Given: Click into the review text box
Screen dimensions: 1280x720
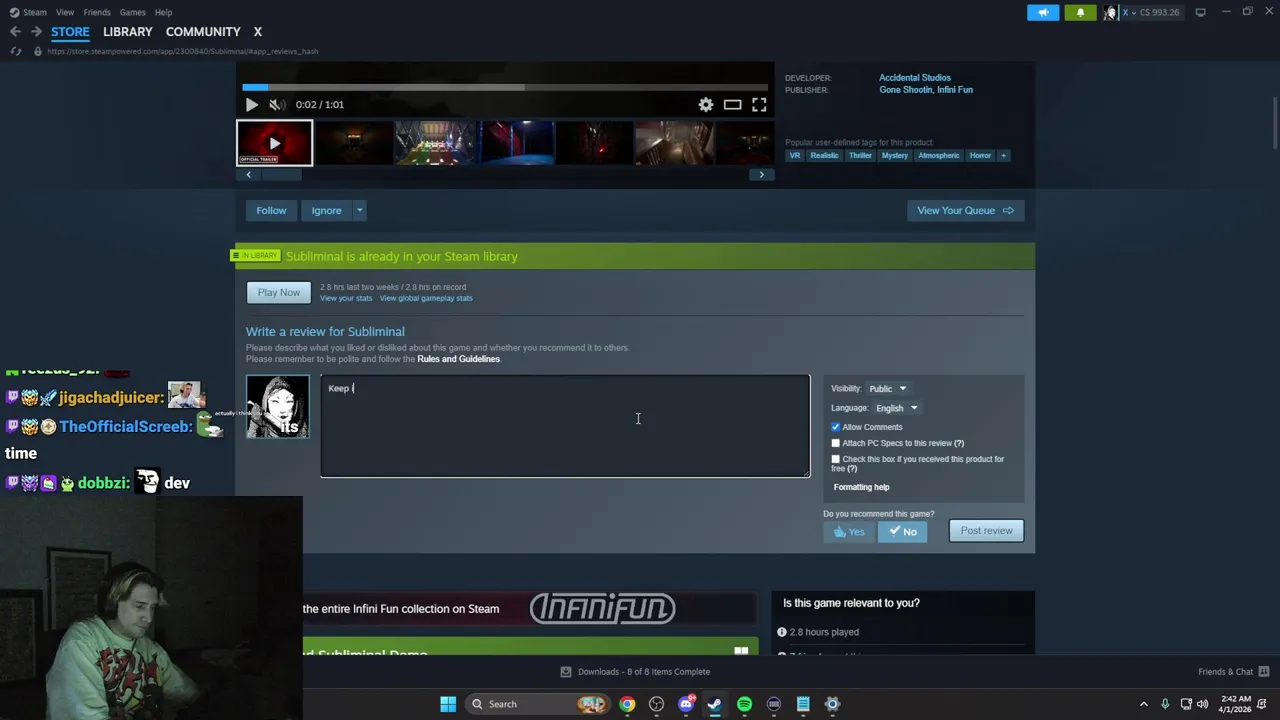Looking at the screenshot, I should pos(565,426).
